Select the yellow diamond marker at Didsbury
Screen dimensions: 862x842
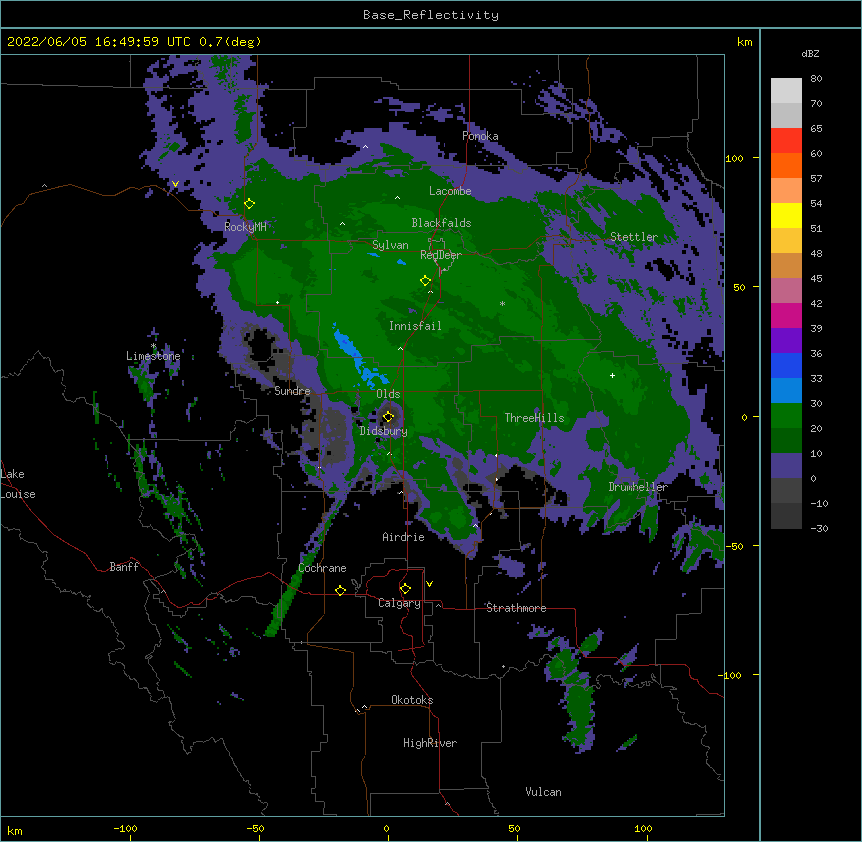click(388, 417)
